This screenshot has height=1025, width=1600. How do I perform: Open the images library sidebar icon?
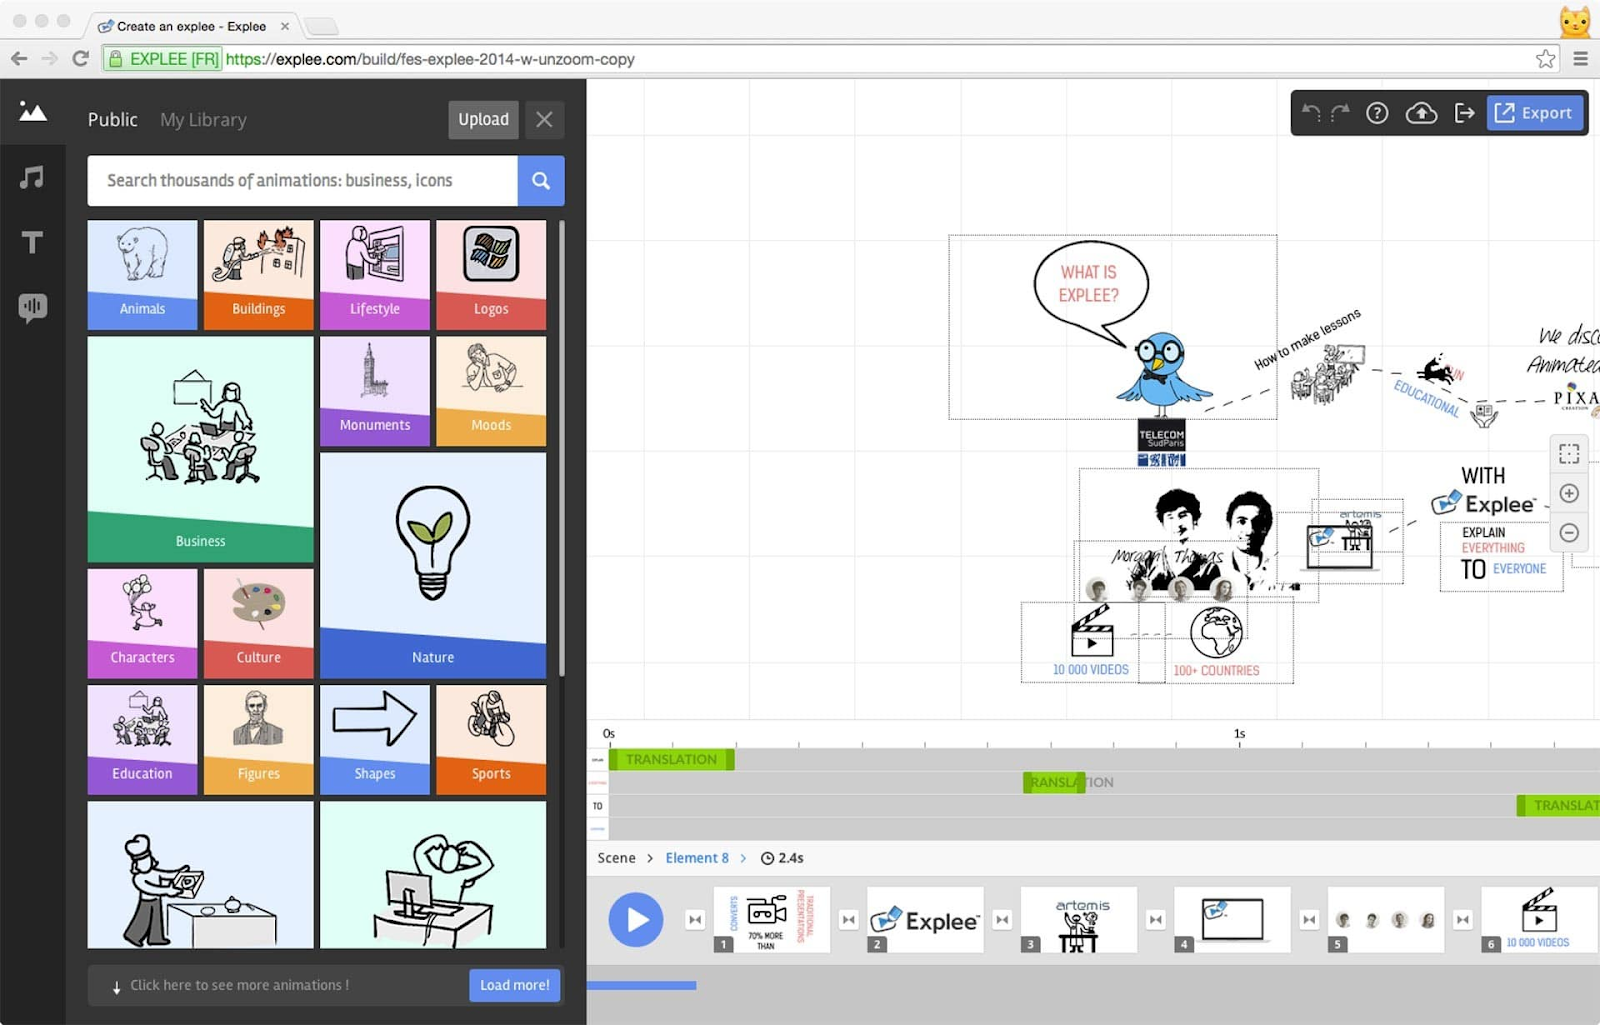coord(32,111)
